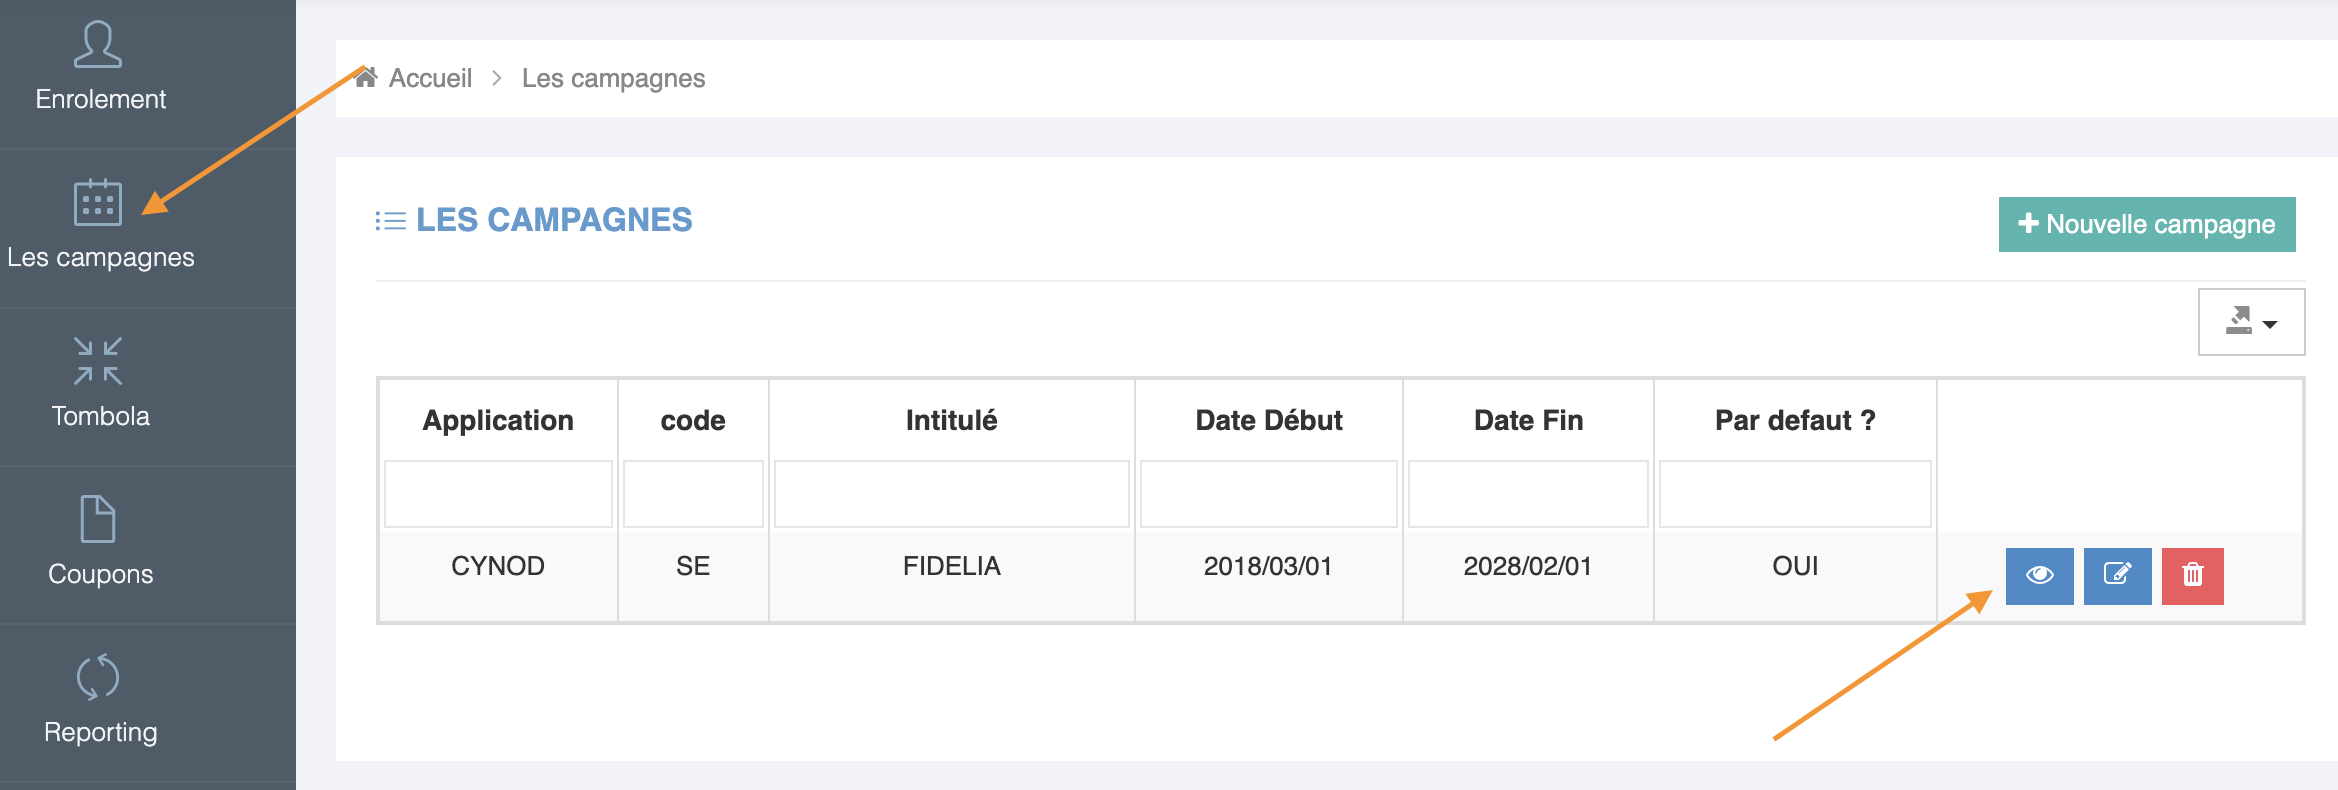Screen dimensions: 2338x790
Task: Click the code column filter field
Action: point(693,494)
